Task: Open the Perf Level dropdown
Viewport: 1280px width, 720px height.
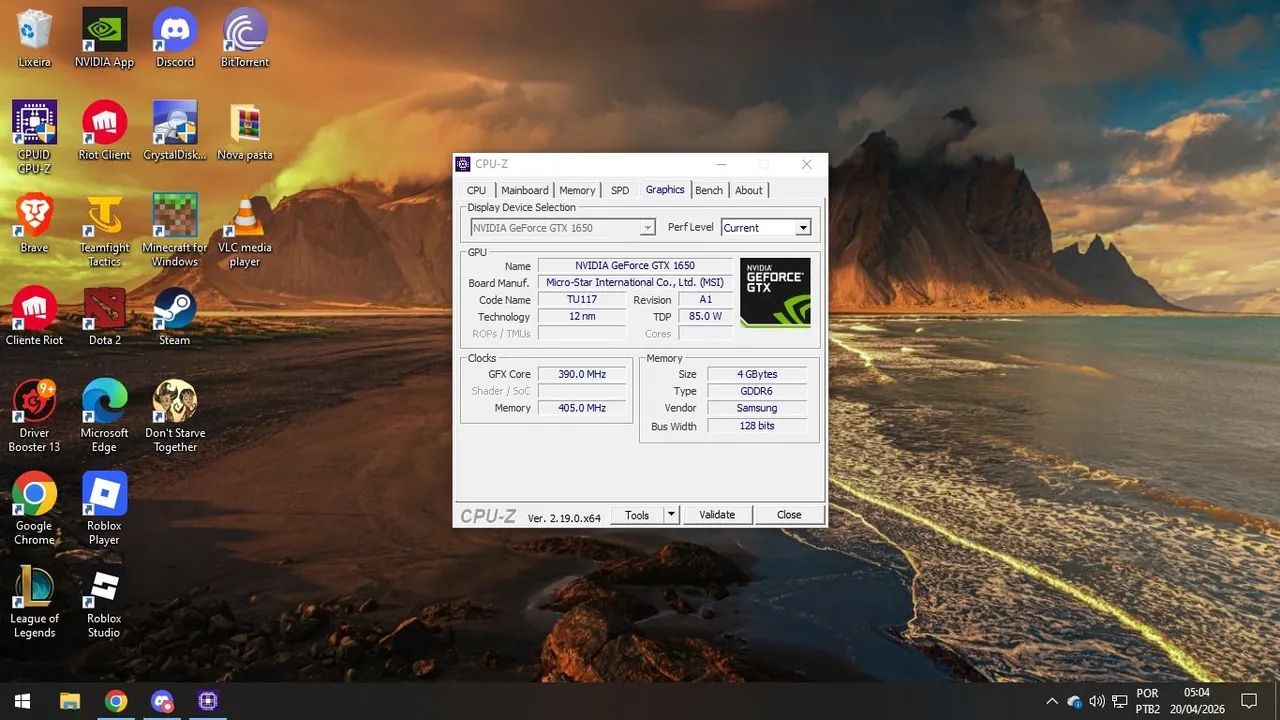Action: pyautogui.click(x=766, y=228)
